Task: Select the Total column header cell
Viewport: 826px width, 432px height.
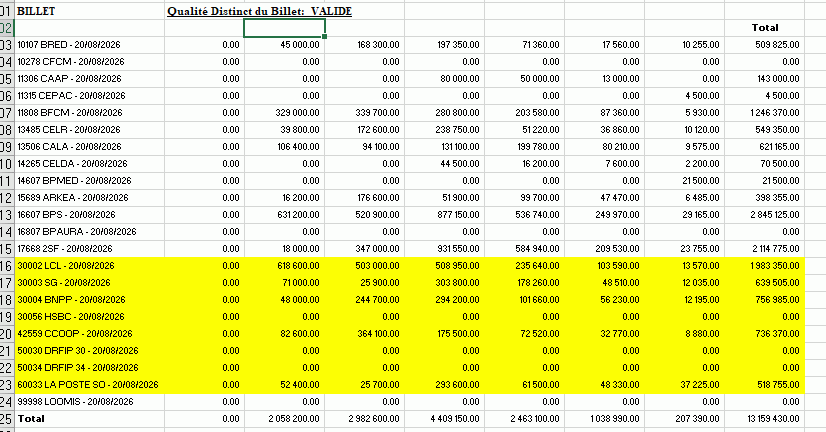Action: point(765,28)
